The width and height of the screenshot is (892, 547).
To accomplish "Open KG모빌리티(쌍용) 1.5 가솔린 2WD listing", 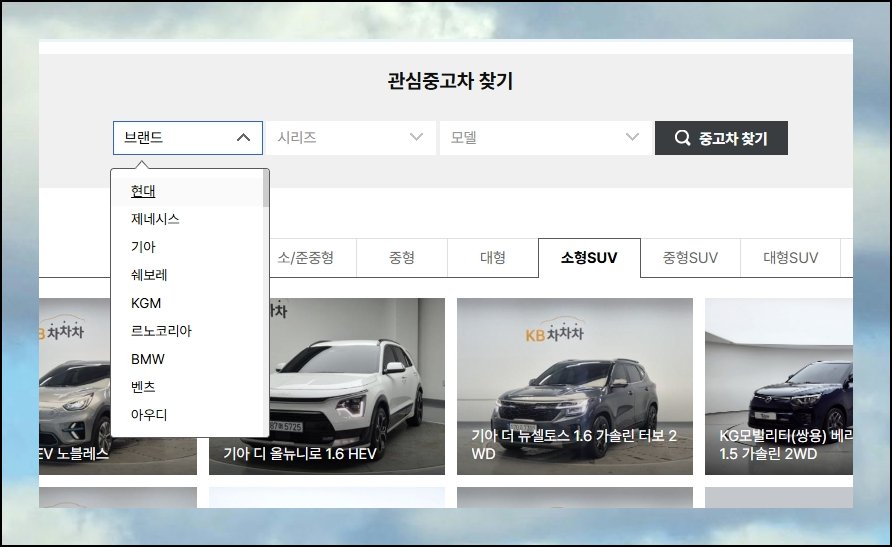I will tap(779, 387).
